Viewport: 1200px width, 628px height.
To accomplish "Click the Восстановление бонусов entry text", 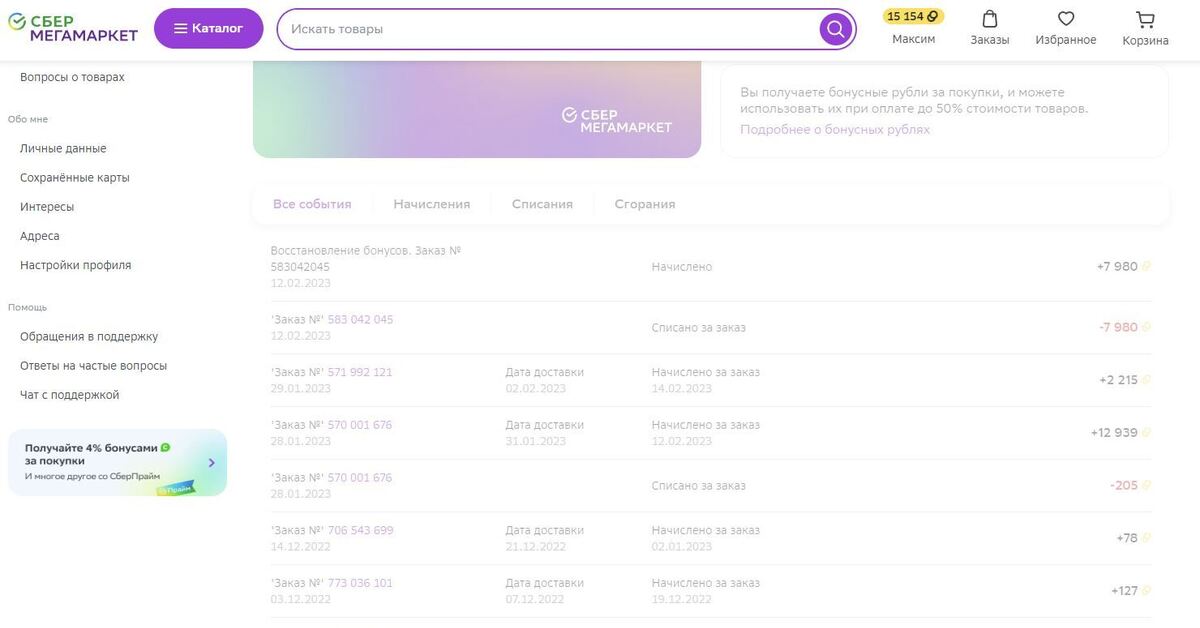I will [366, 259].
